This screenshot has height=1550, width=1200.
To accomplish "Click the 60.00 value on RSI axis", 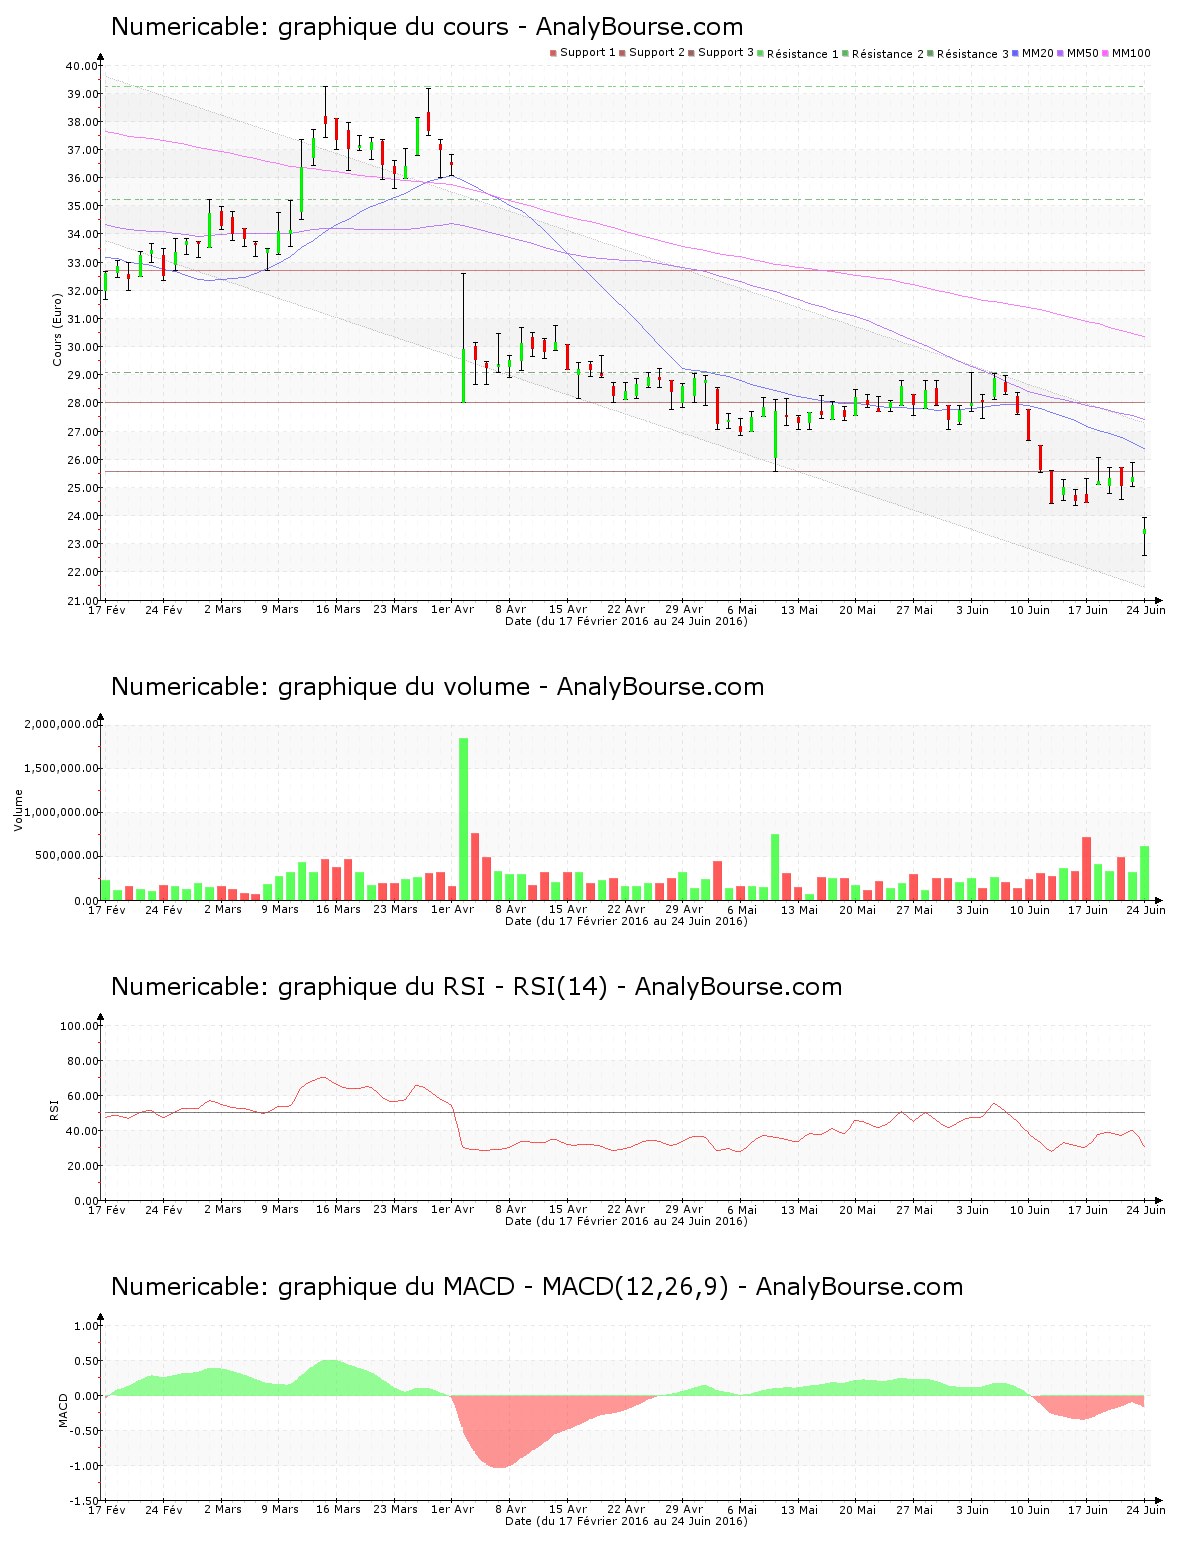I will click(x=82, y=1096).
